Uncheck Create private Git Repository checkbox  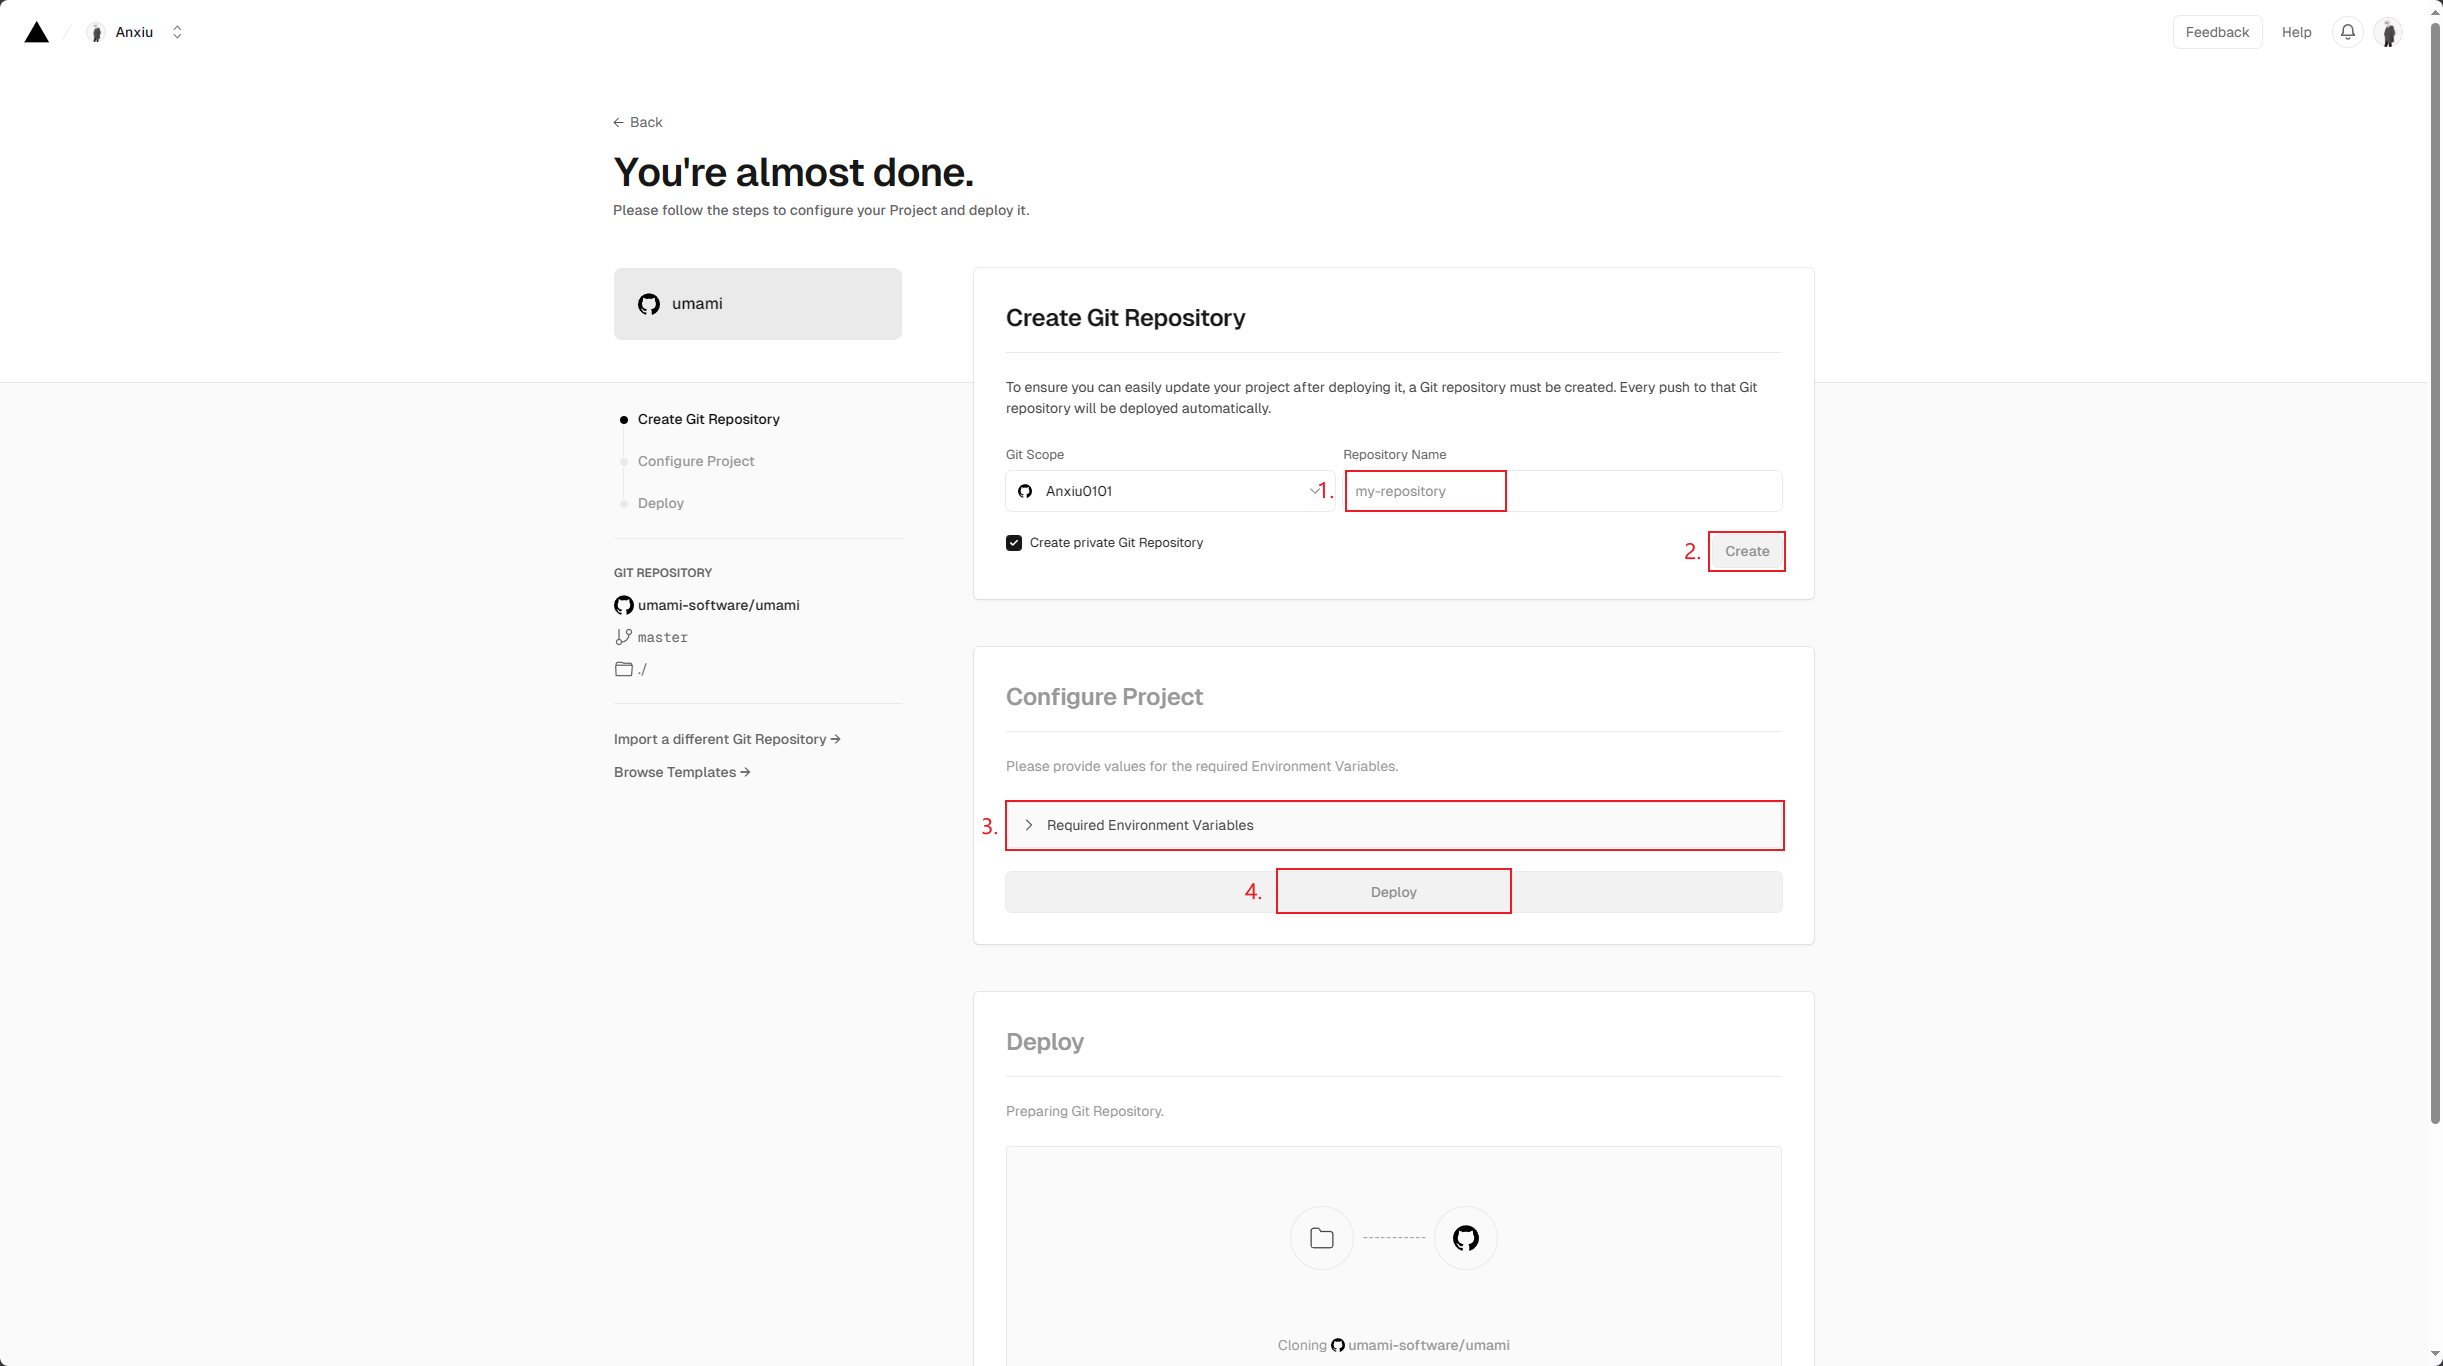tap(1014, 543)
